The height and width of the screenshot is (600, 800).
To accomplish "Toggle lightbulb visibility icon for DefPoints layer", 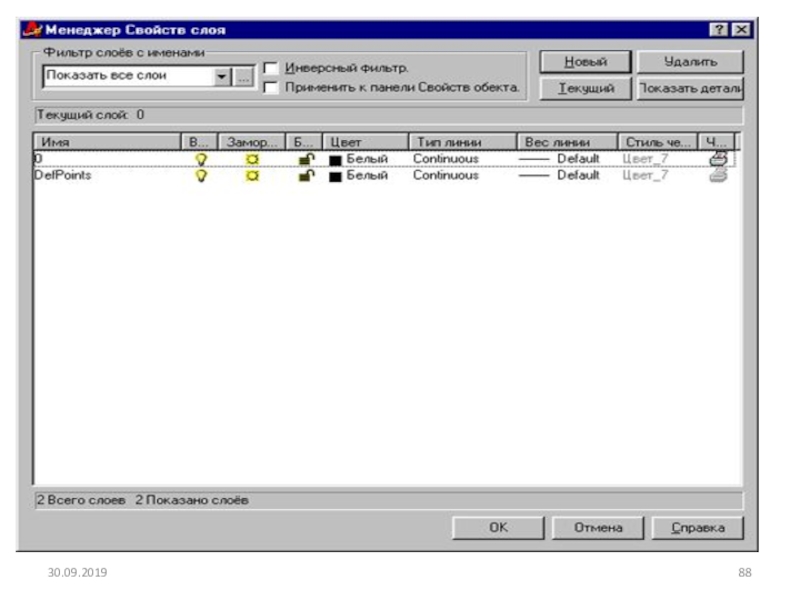I will [201, 175].
